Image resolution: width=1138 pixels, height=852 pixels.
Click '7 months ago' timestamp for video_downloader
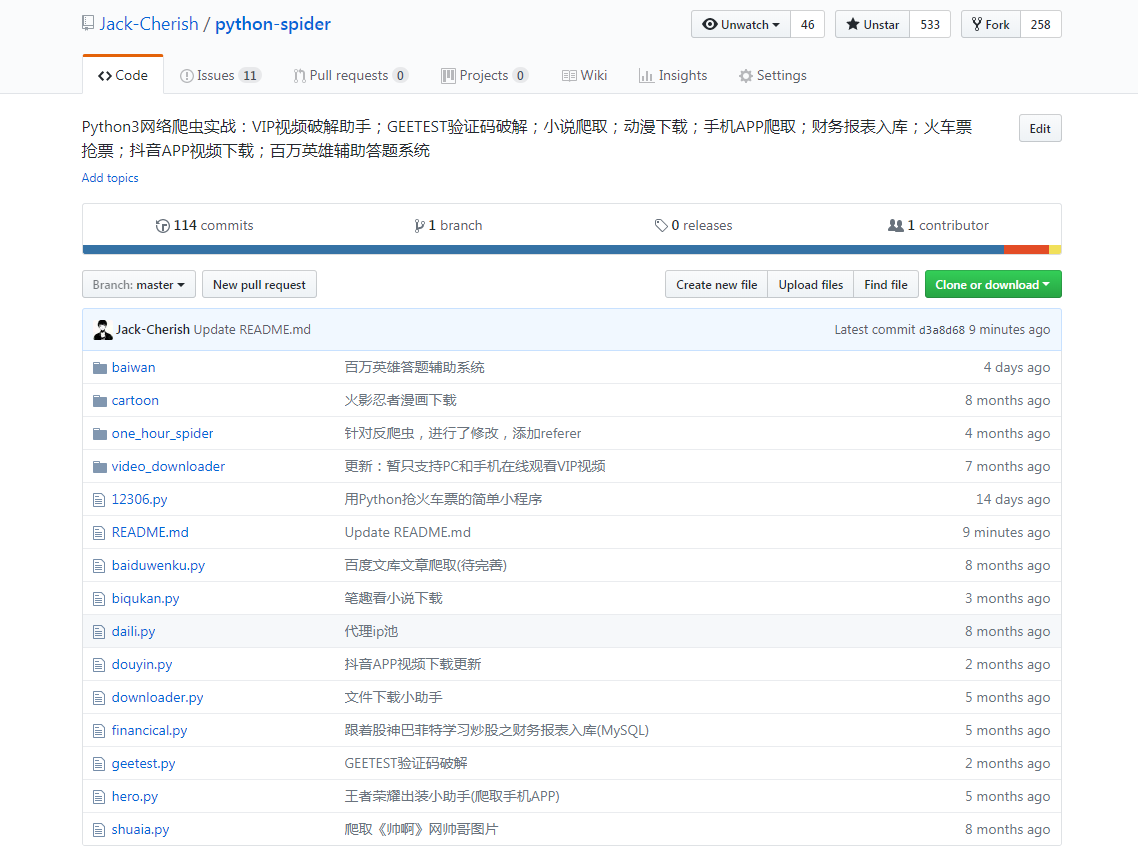coord(1007,467)
